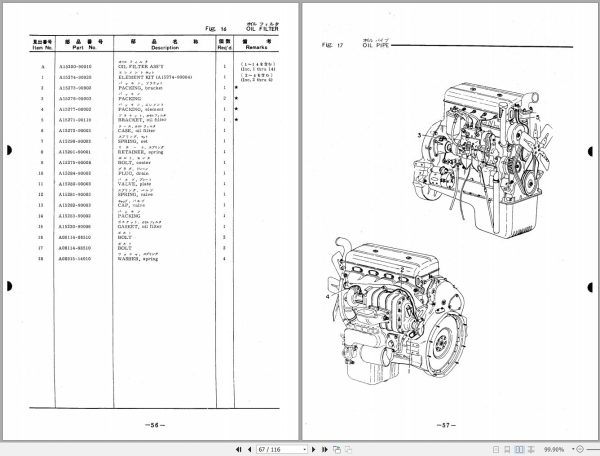
Task: Click the WASHER, spring description row
Action: point(138,257)
